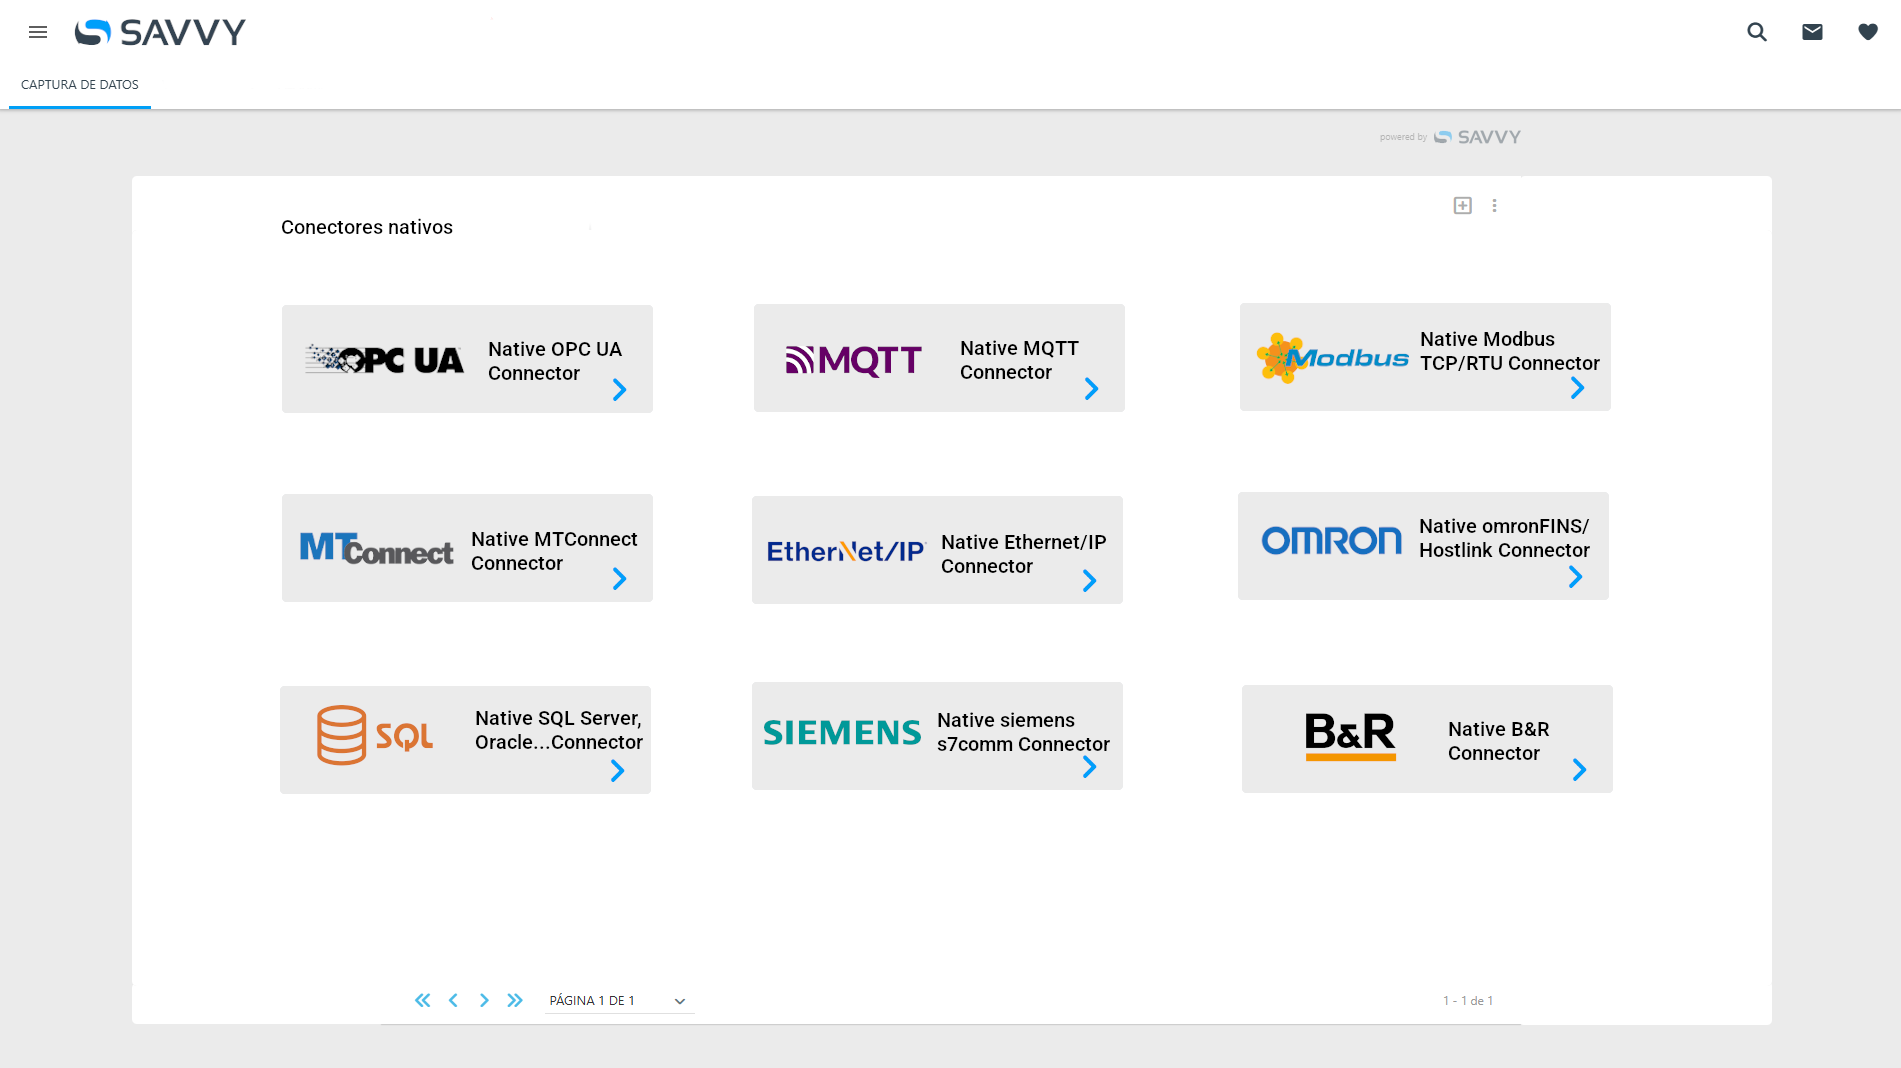Click the SIEMENS connector logo
This screenshot has width=1901, height=1068.
coord(842,732)
